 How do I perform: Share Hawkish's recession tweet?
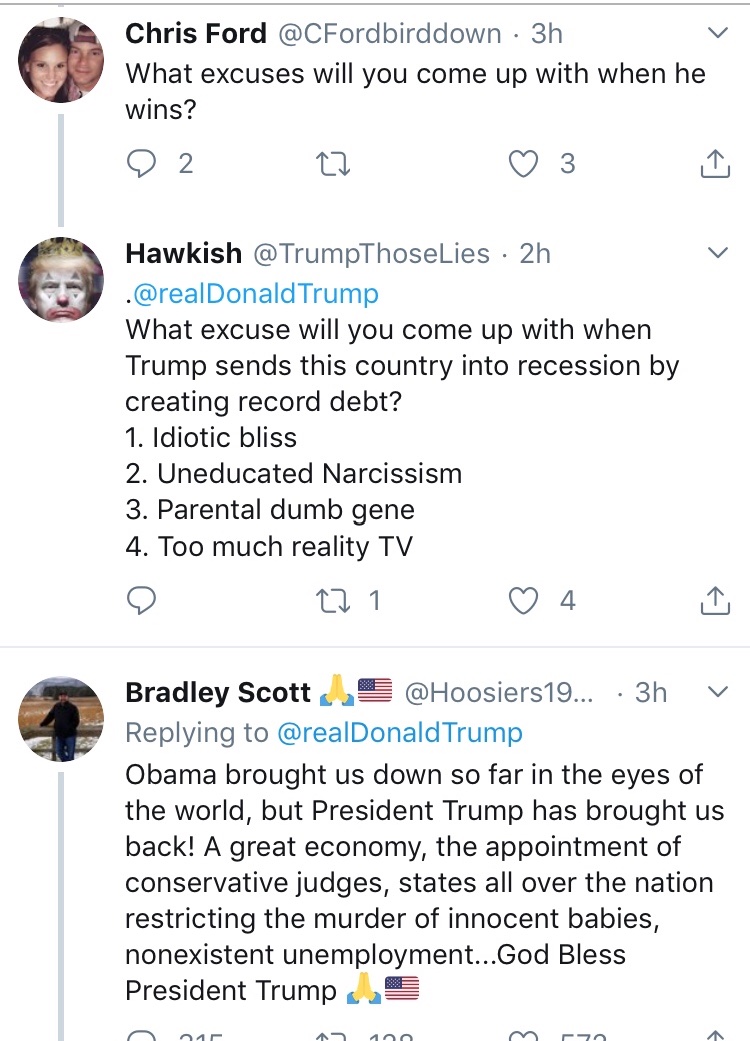(714, 600)
